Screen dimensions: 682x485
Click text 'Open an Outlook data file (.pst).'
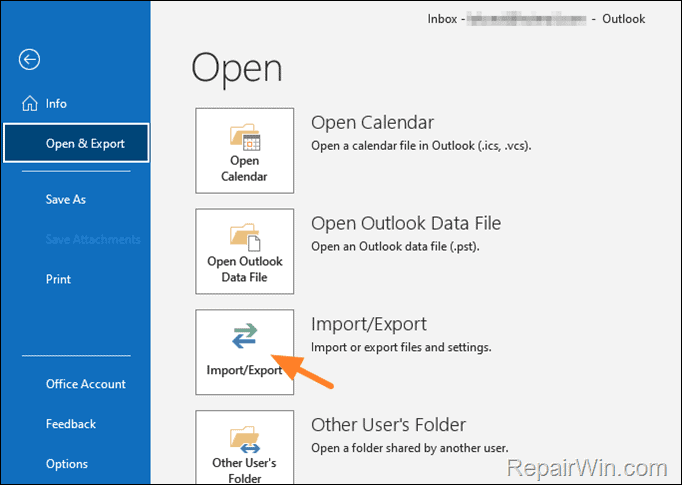(395, 247)
